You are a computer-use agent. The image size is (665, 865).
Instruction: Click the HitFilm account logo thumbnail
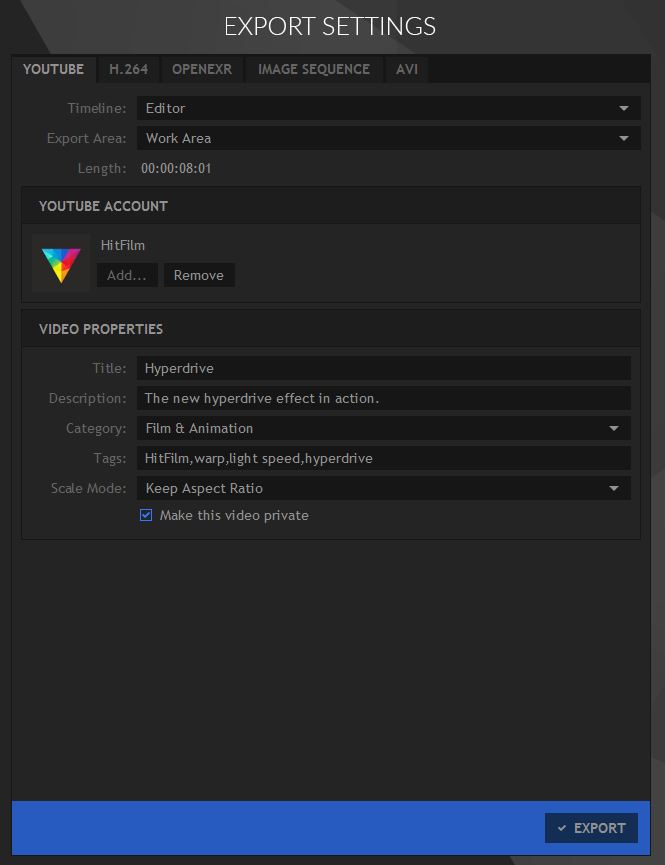(x=61, y=263)
